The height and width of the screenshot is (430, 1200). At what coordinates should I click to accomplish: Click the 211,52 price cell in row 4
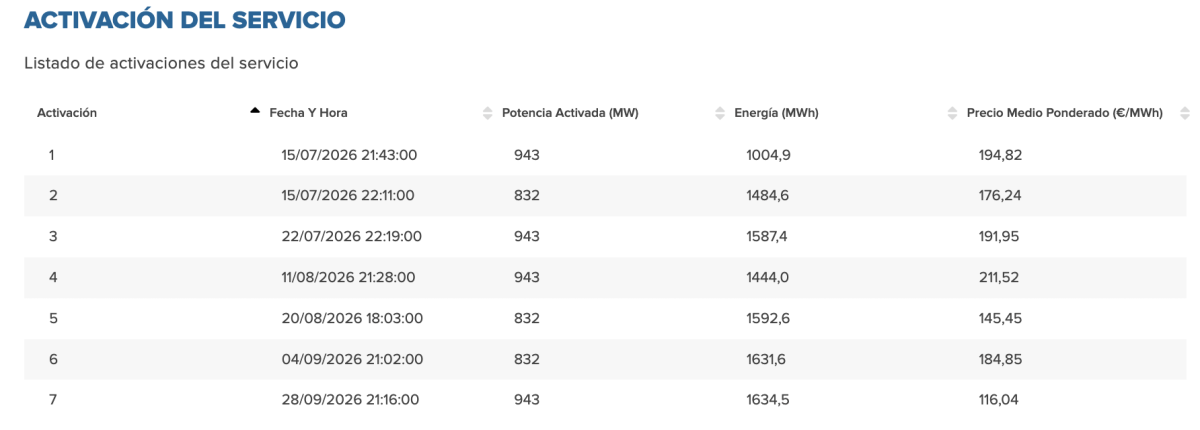[x=1000, y=278]
